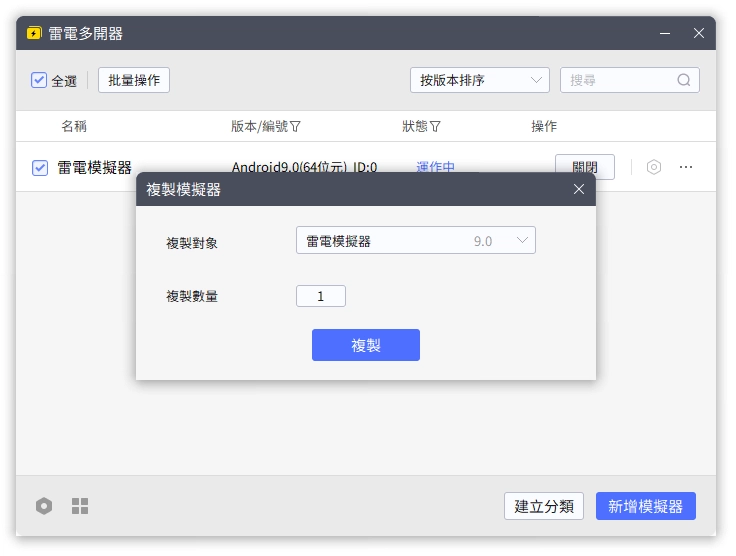Expand the 複製對象 dropdown
The height and width of the screenshot is (556, 736).
(415, 241)
